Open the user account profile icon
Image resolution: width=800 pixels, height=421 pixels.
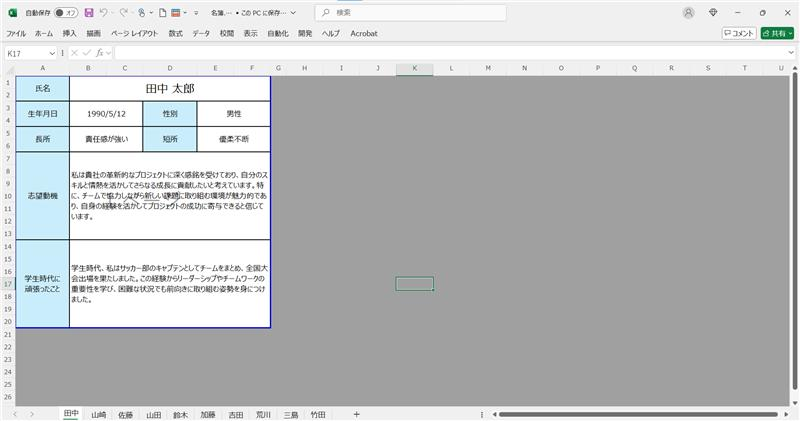tap(688, 13)
